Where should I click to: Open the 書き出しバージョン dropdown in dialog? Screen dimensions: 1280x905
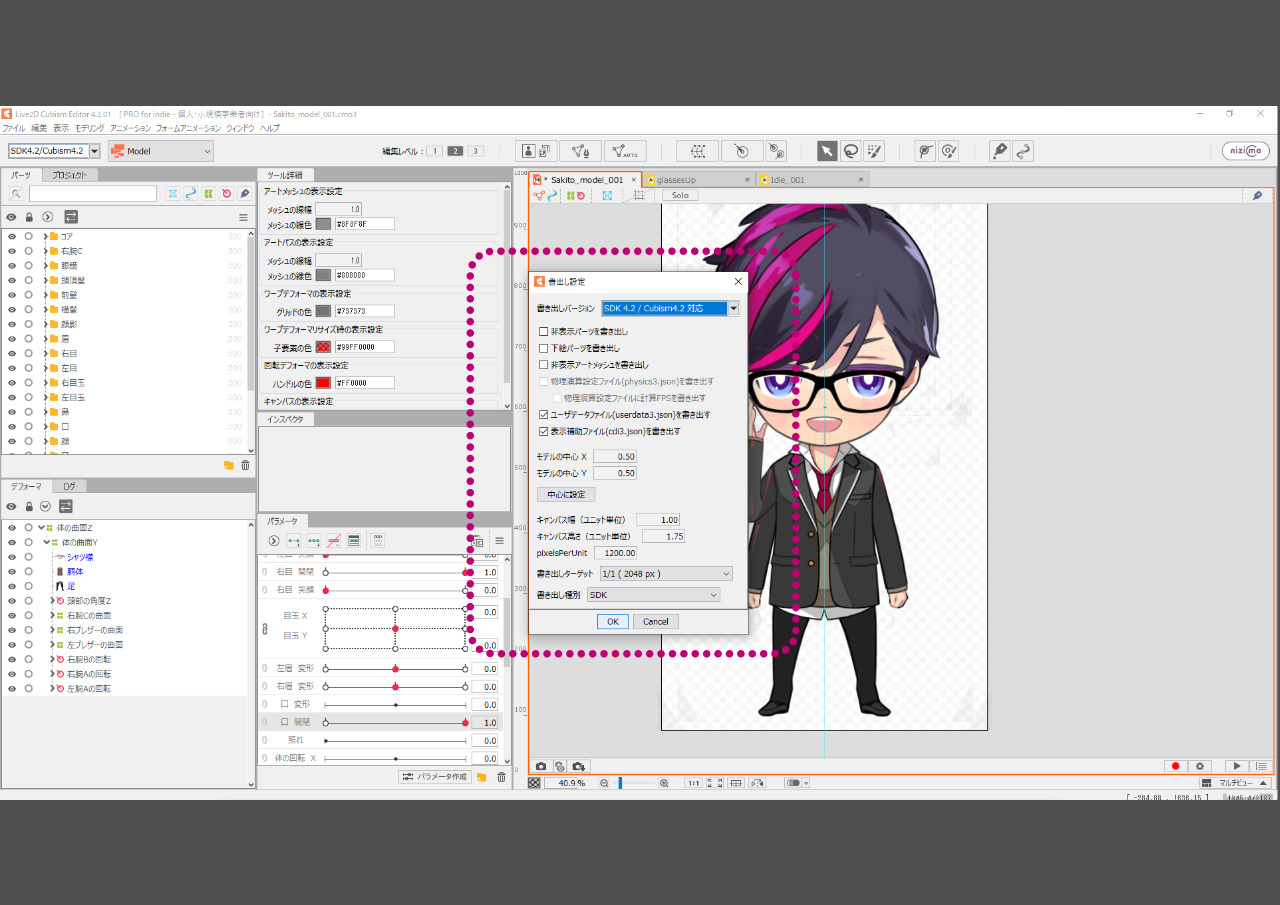670,308
